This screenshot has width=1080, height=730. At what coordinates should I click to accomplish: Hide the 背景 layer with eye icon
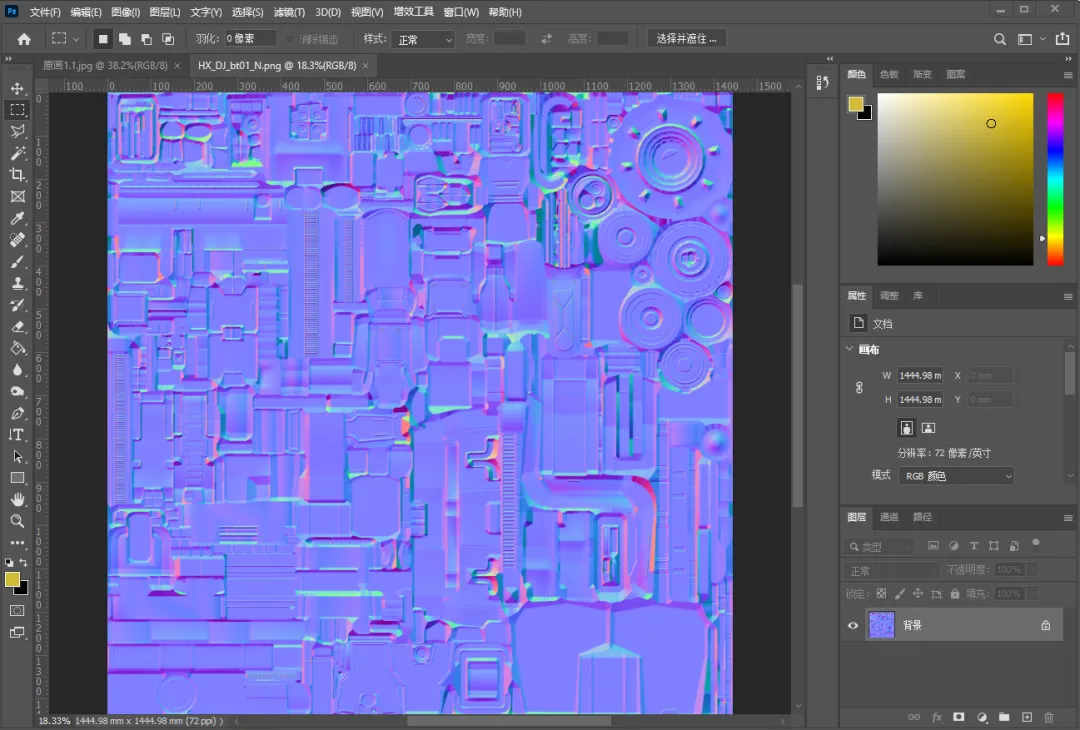pos(853,625)
